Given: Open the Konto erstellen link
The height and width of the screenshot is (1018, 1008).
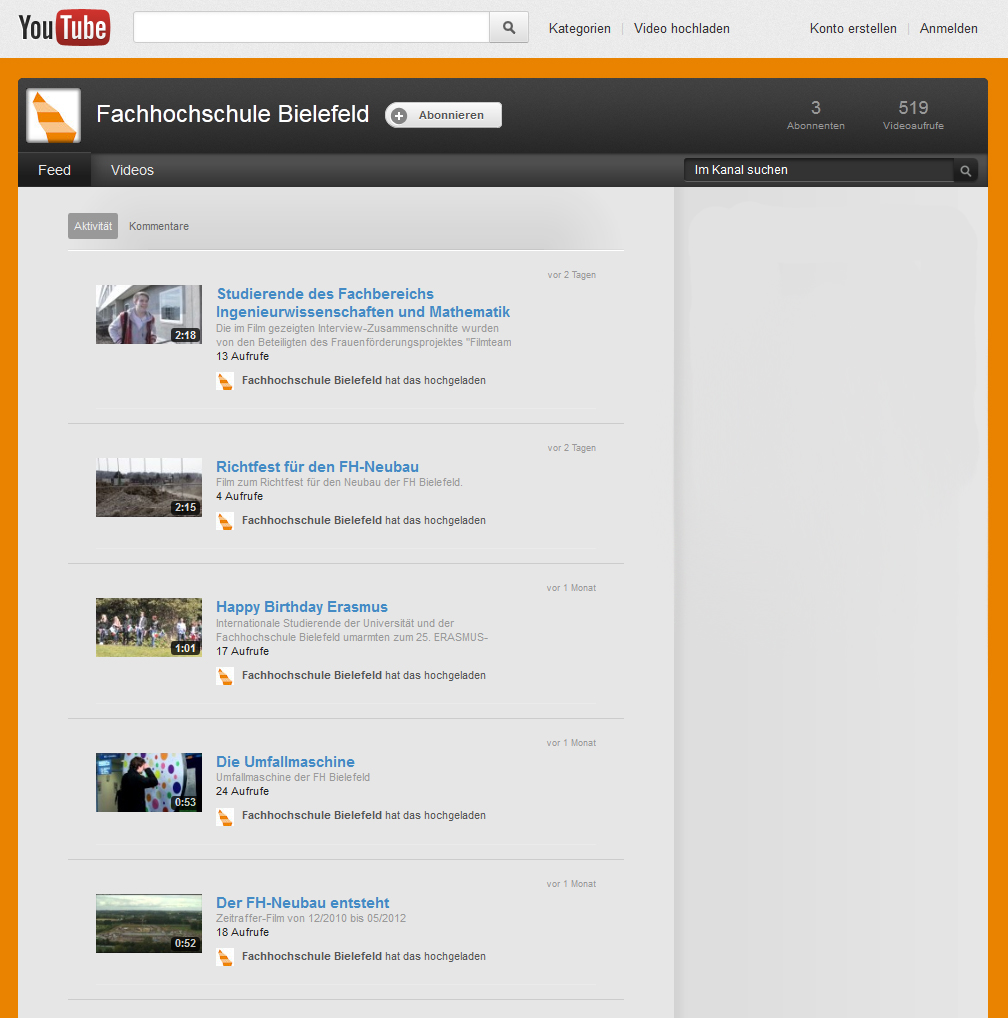Looking at the screenshot, I should click(x=853, y=28).
